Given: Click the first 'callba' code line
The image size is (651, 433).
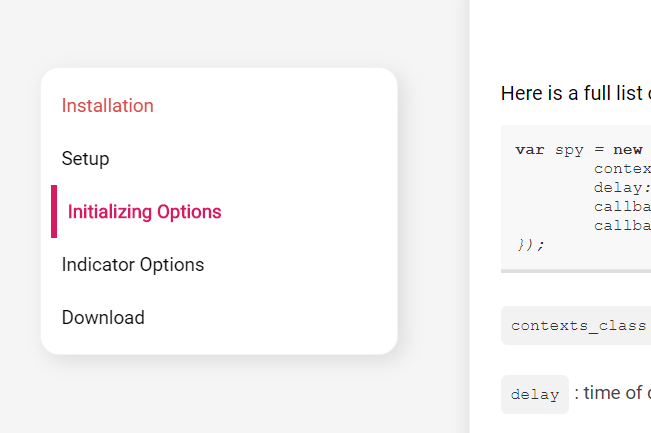Looking at the screenshot, I should (x=622, y=206).
